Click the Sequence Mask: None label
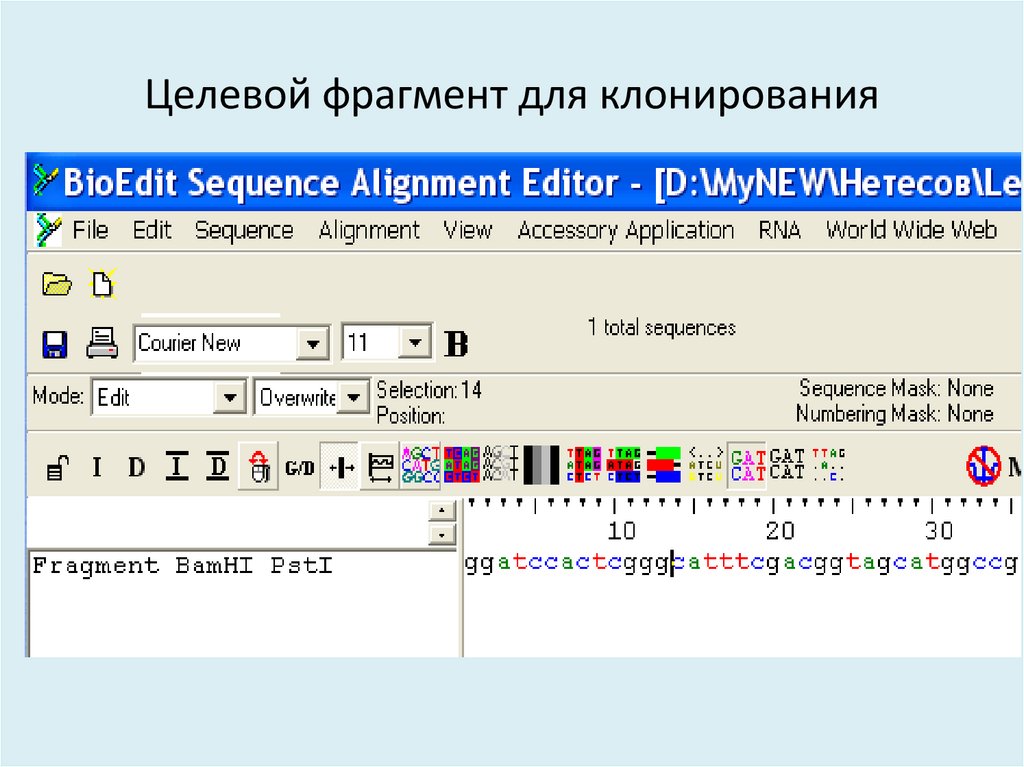This screenshot has width=1024, height=767. pyautogui.click(x=896, y=388)
